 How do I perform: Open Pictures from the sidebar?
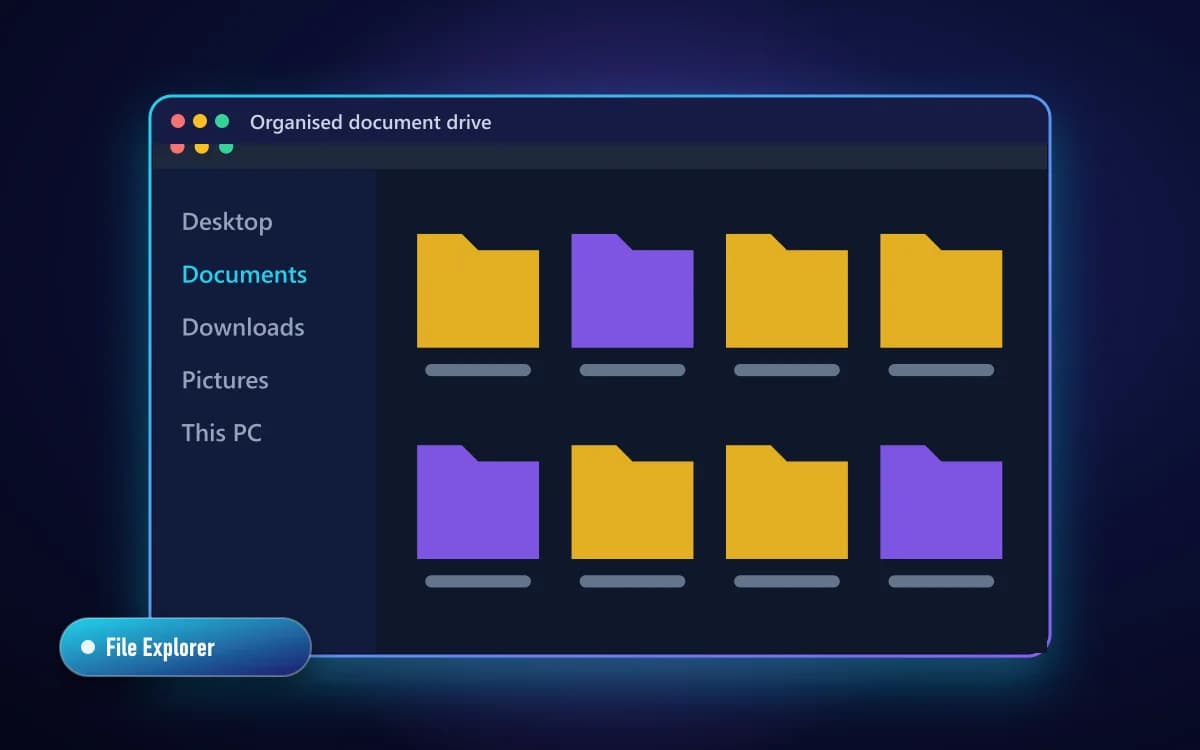click(x=225, y=380)
